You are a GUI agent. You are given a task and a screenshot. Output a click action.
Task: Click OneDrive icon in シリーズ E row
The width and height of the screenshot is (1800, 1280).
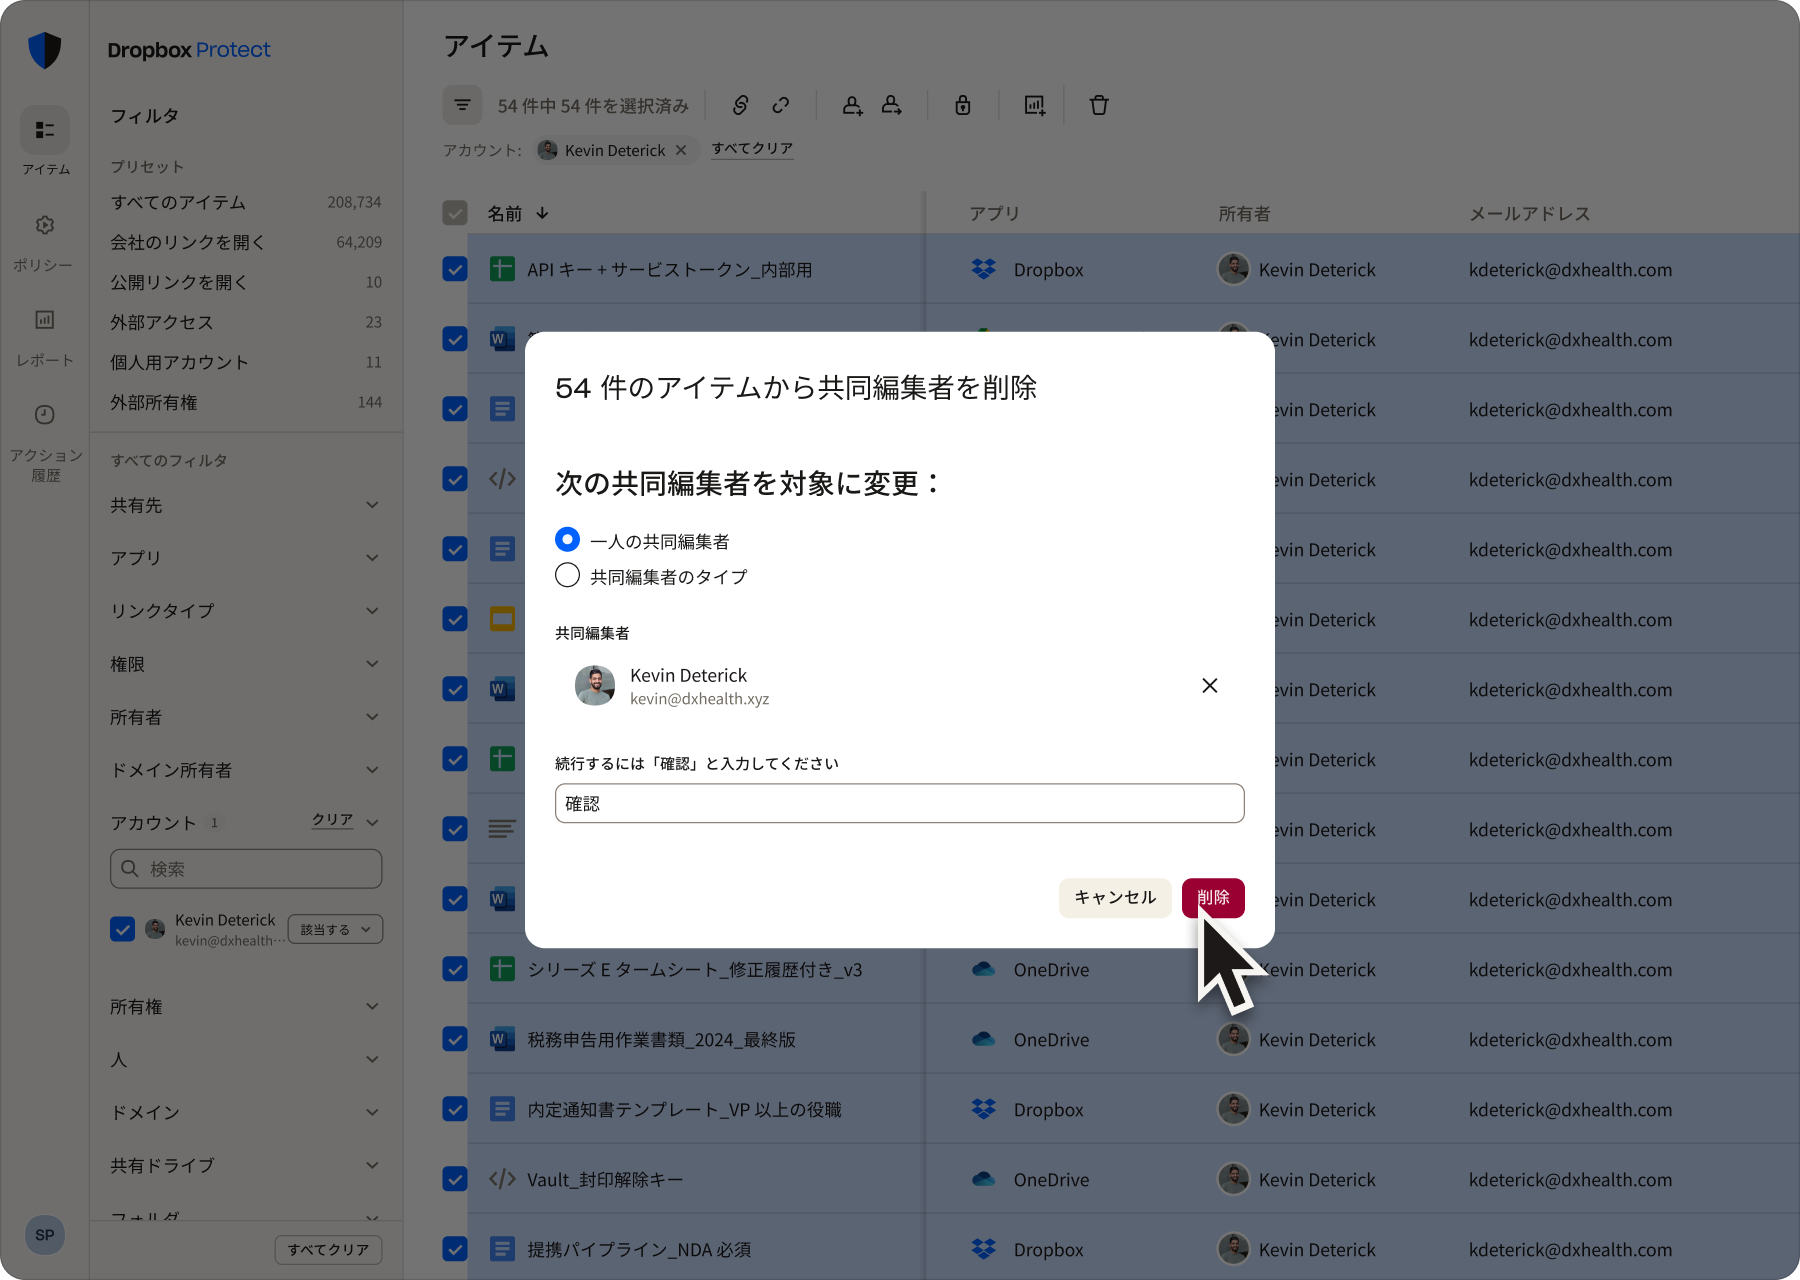click(984, 969)
